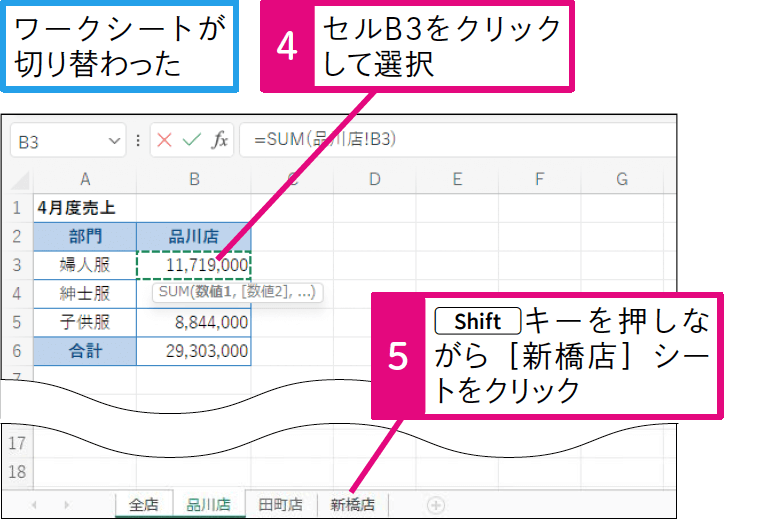Viewport: 783px width, 519px height.
Task: Select row 5 header
Action: tap(17, 323)
